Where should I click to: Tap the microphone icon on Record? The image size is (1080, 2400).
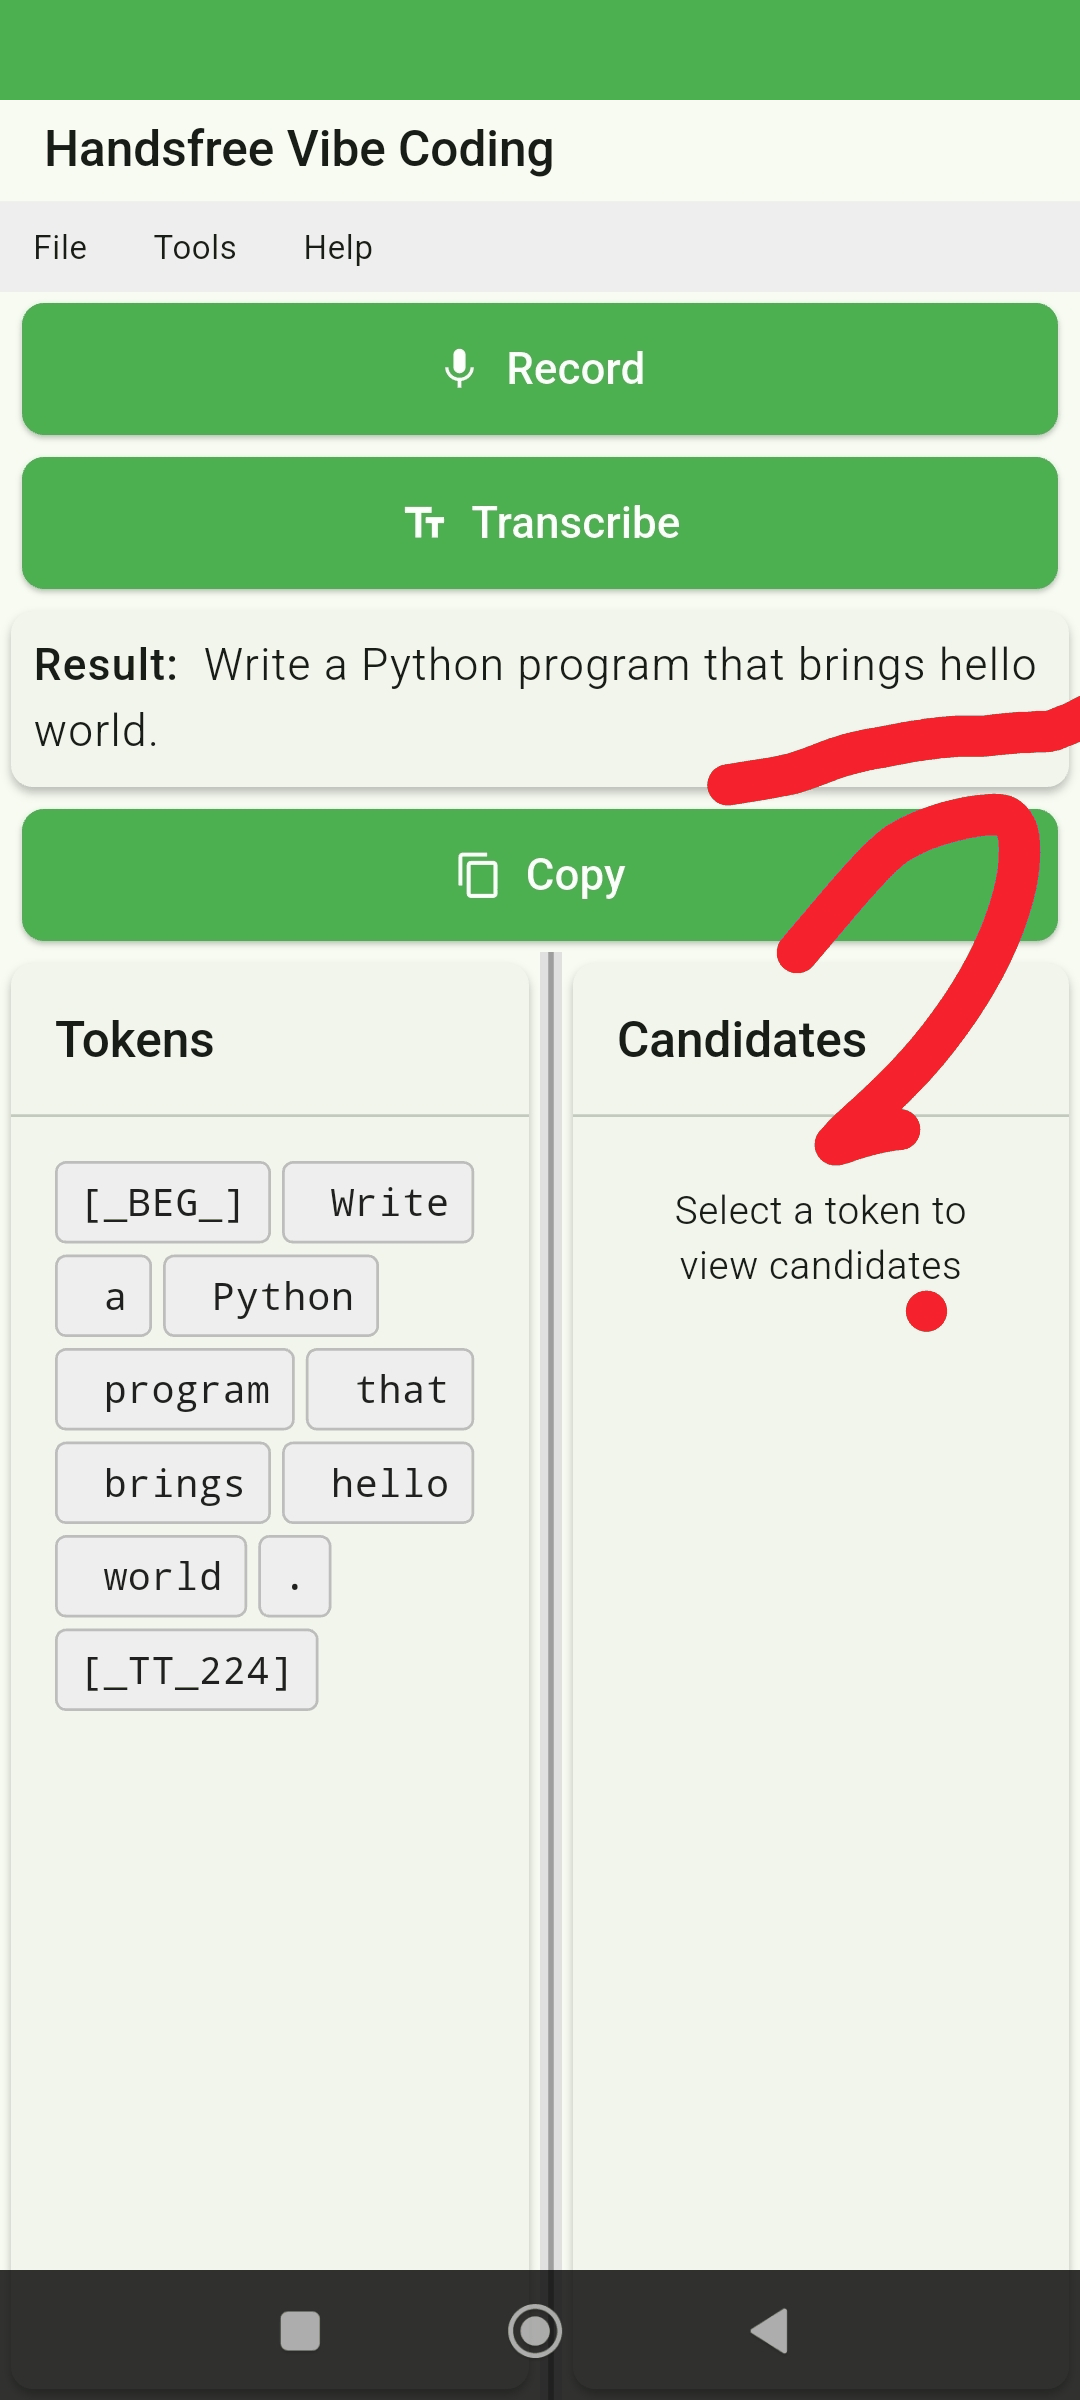(x=459, y=369)
